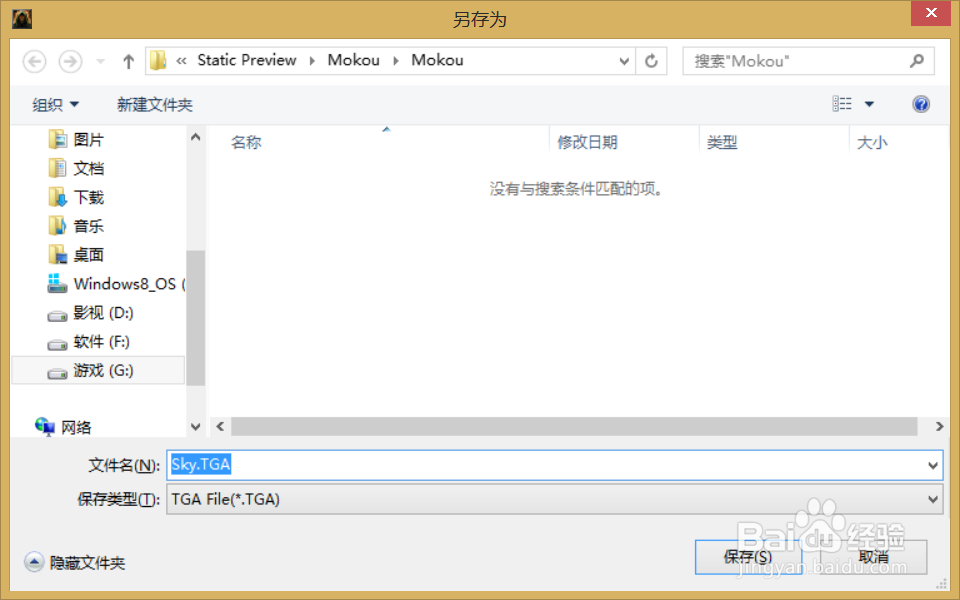Refresh the folder view with the refresh icon

[651, 61]
